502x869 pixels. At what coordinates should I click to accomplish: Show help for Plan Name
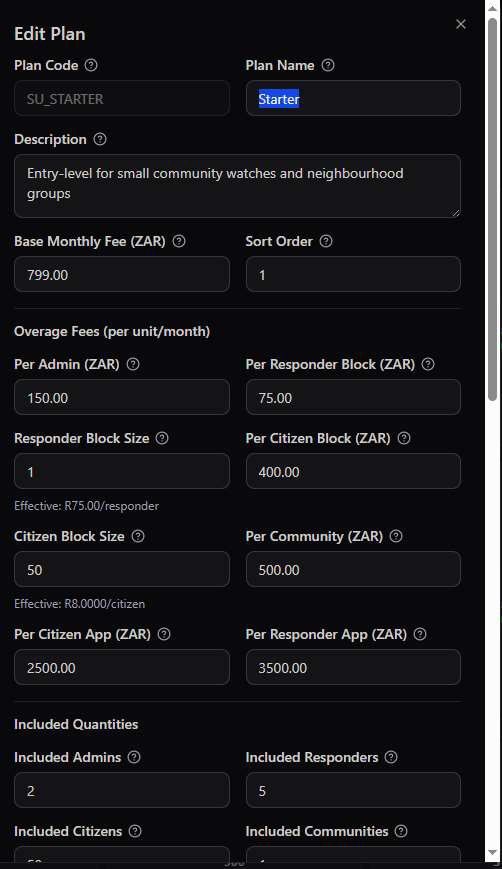click(x=328, y=65)
